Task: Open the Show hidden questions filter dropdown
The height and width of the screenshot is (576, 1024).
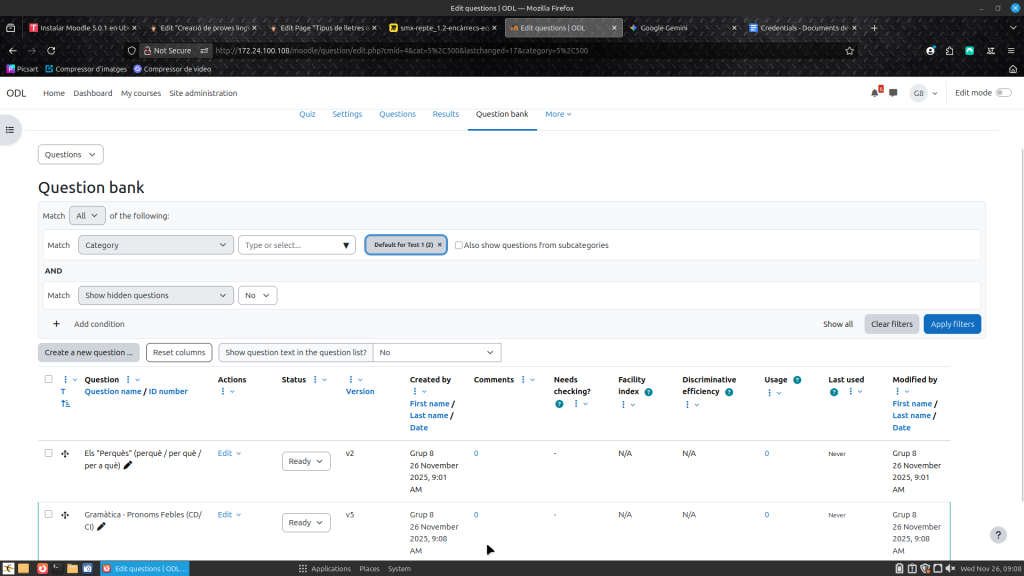Action: (156, 295)
